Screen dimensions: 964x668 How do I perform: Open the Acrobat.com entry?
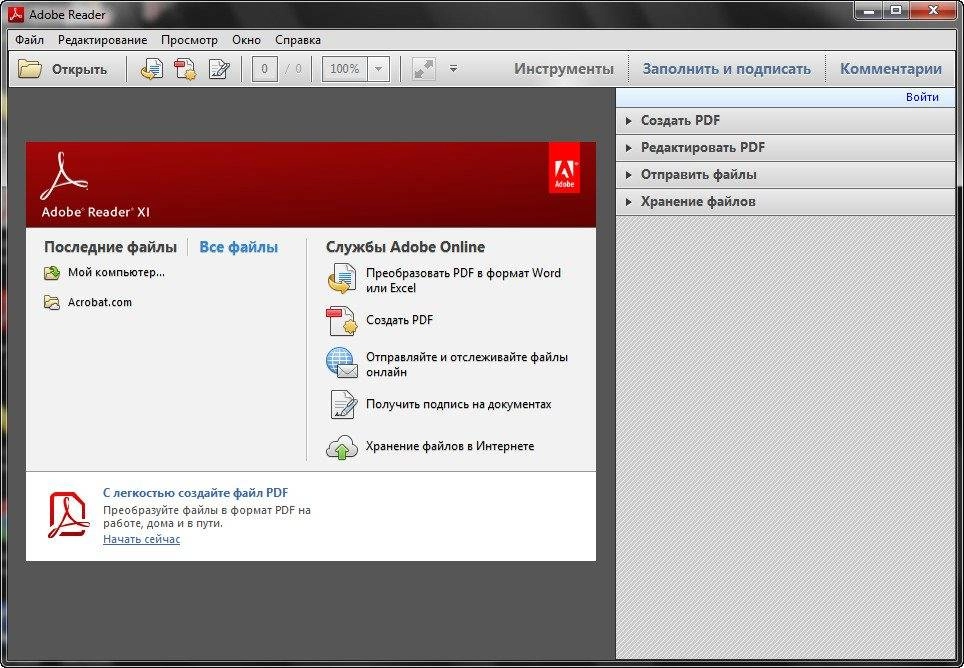100,302
